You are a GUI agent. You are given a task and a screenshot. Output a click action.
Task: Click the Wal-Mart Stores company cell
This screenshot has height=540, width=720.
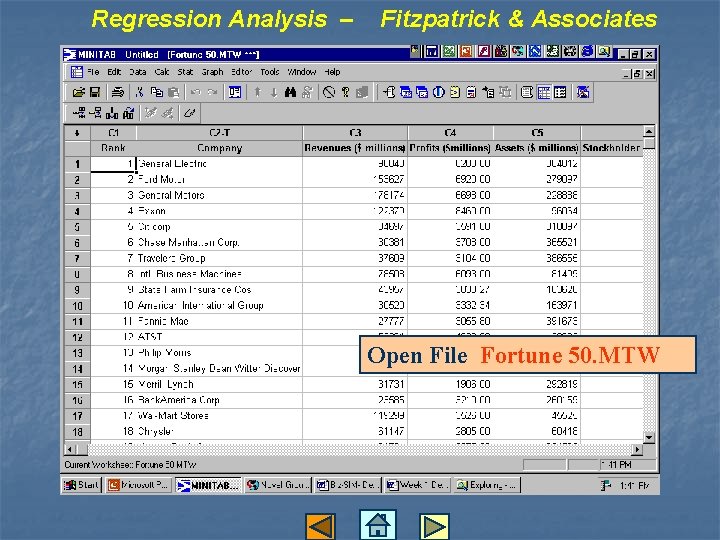click(x=219, y=416)
